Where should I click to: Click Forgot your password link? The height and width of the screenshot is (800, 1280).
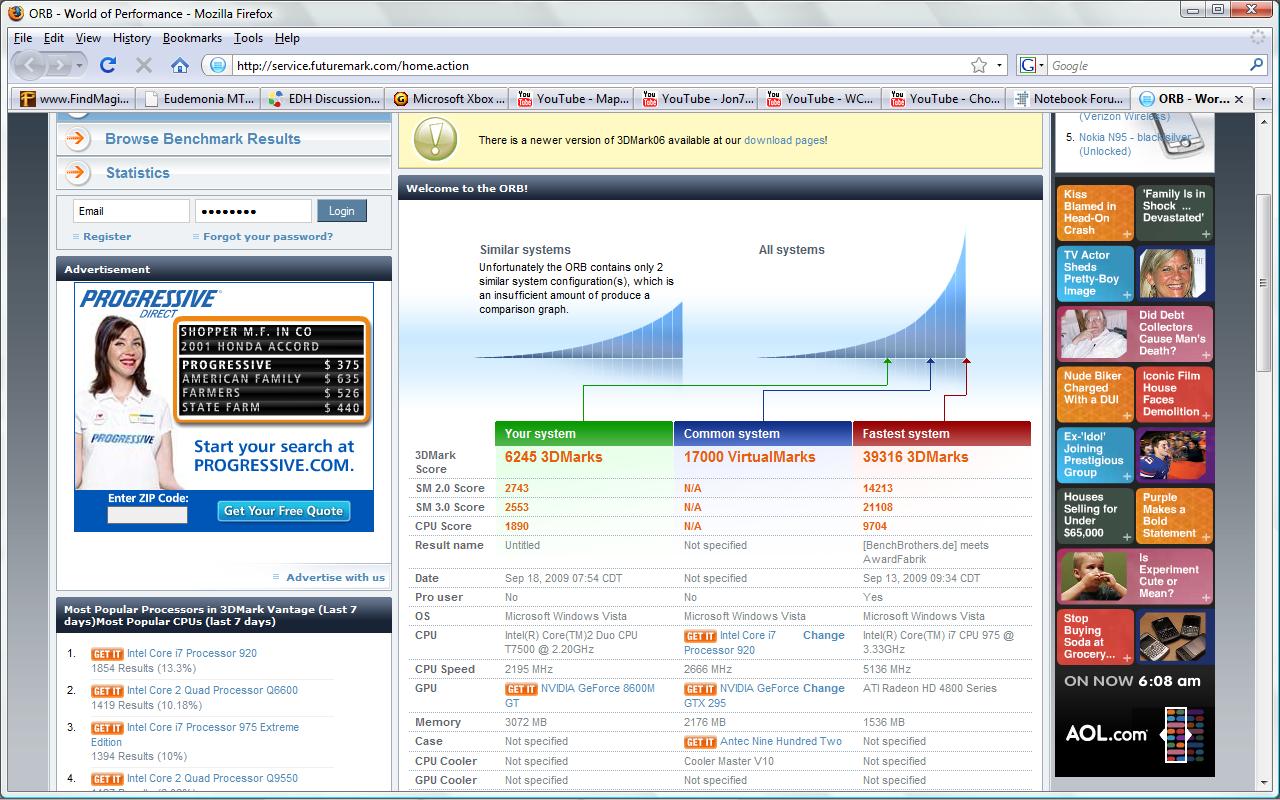pos(268,237)
